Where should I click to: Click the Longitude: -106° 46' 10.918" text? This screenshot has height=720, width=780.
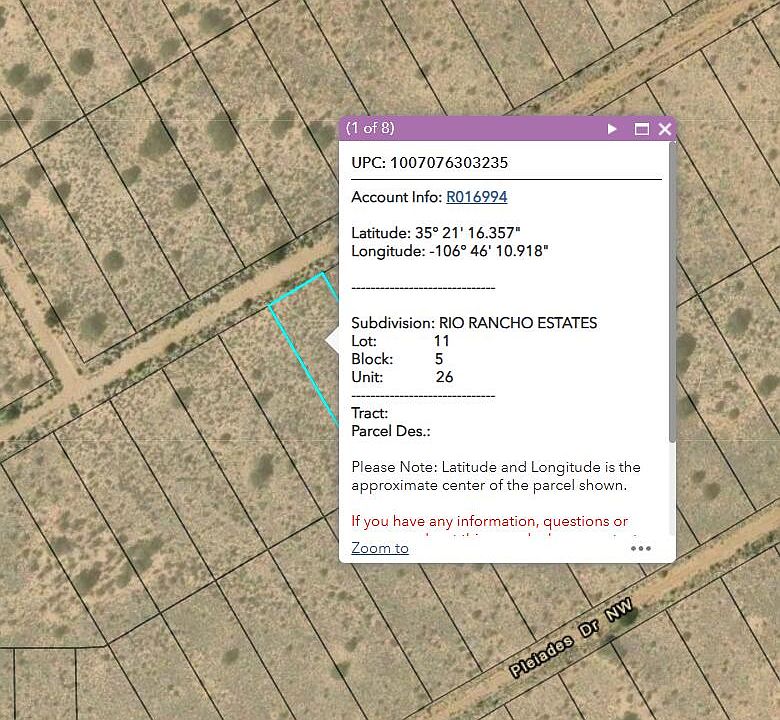450,251
